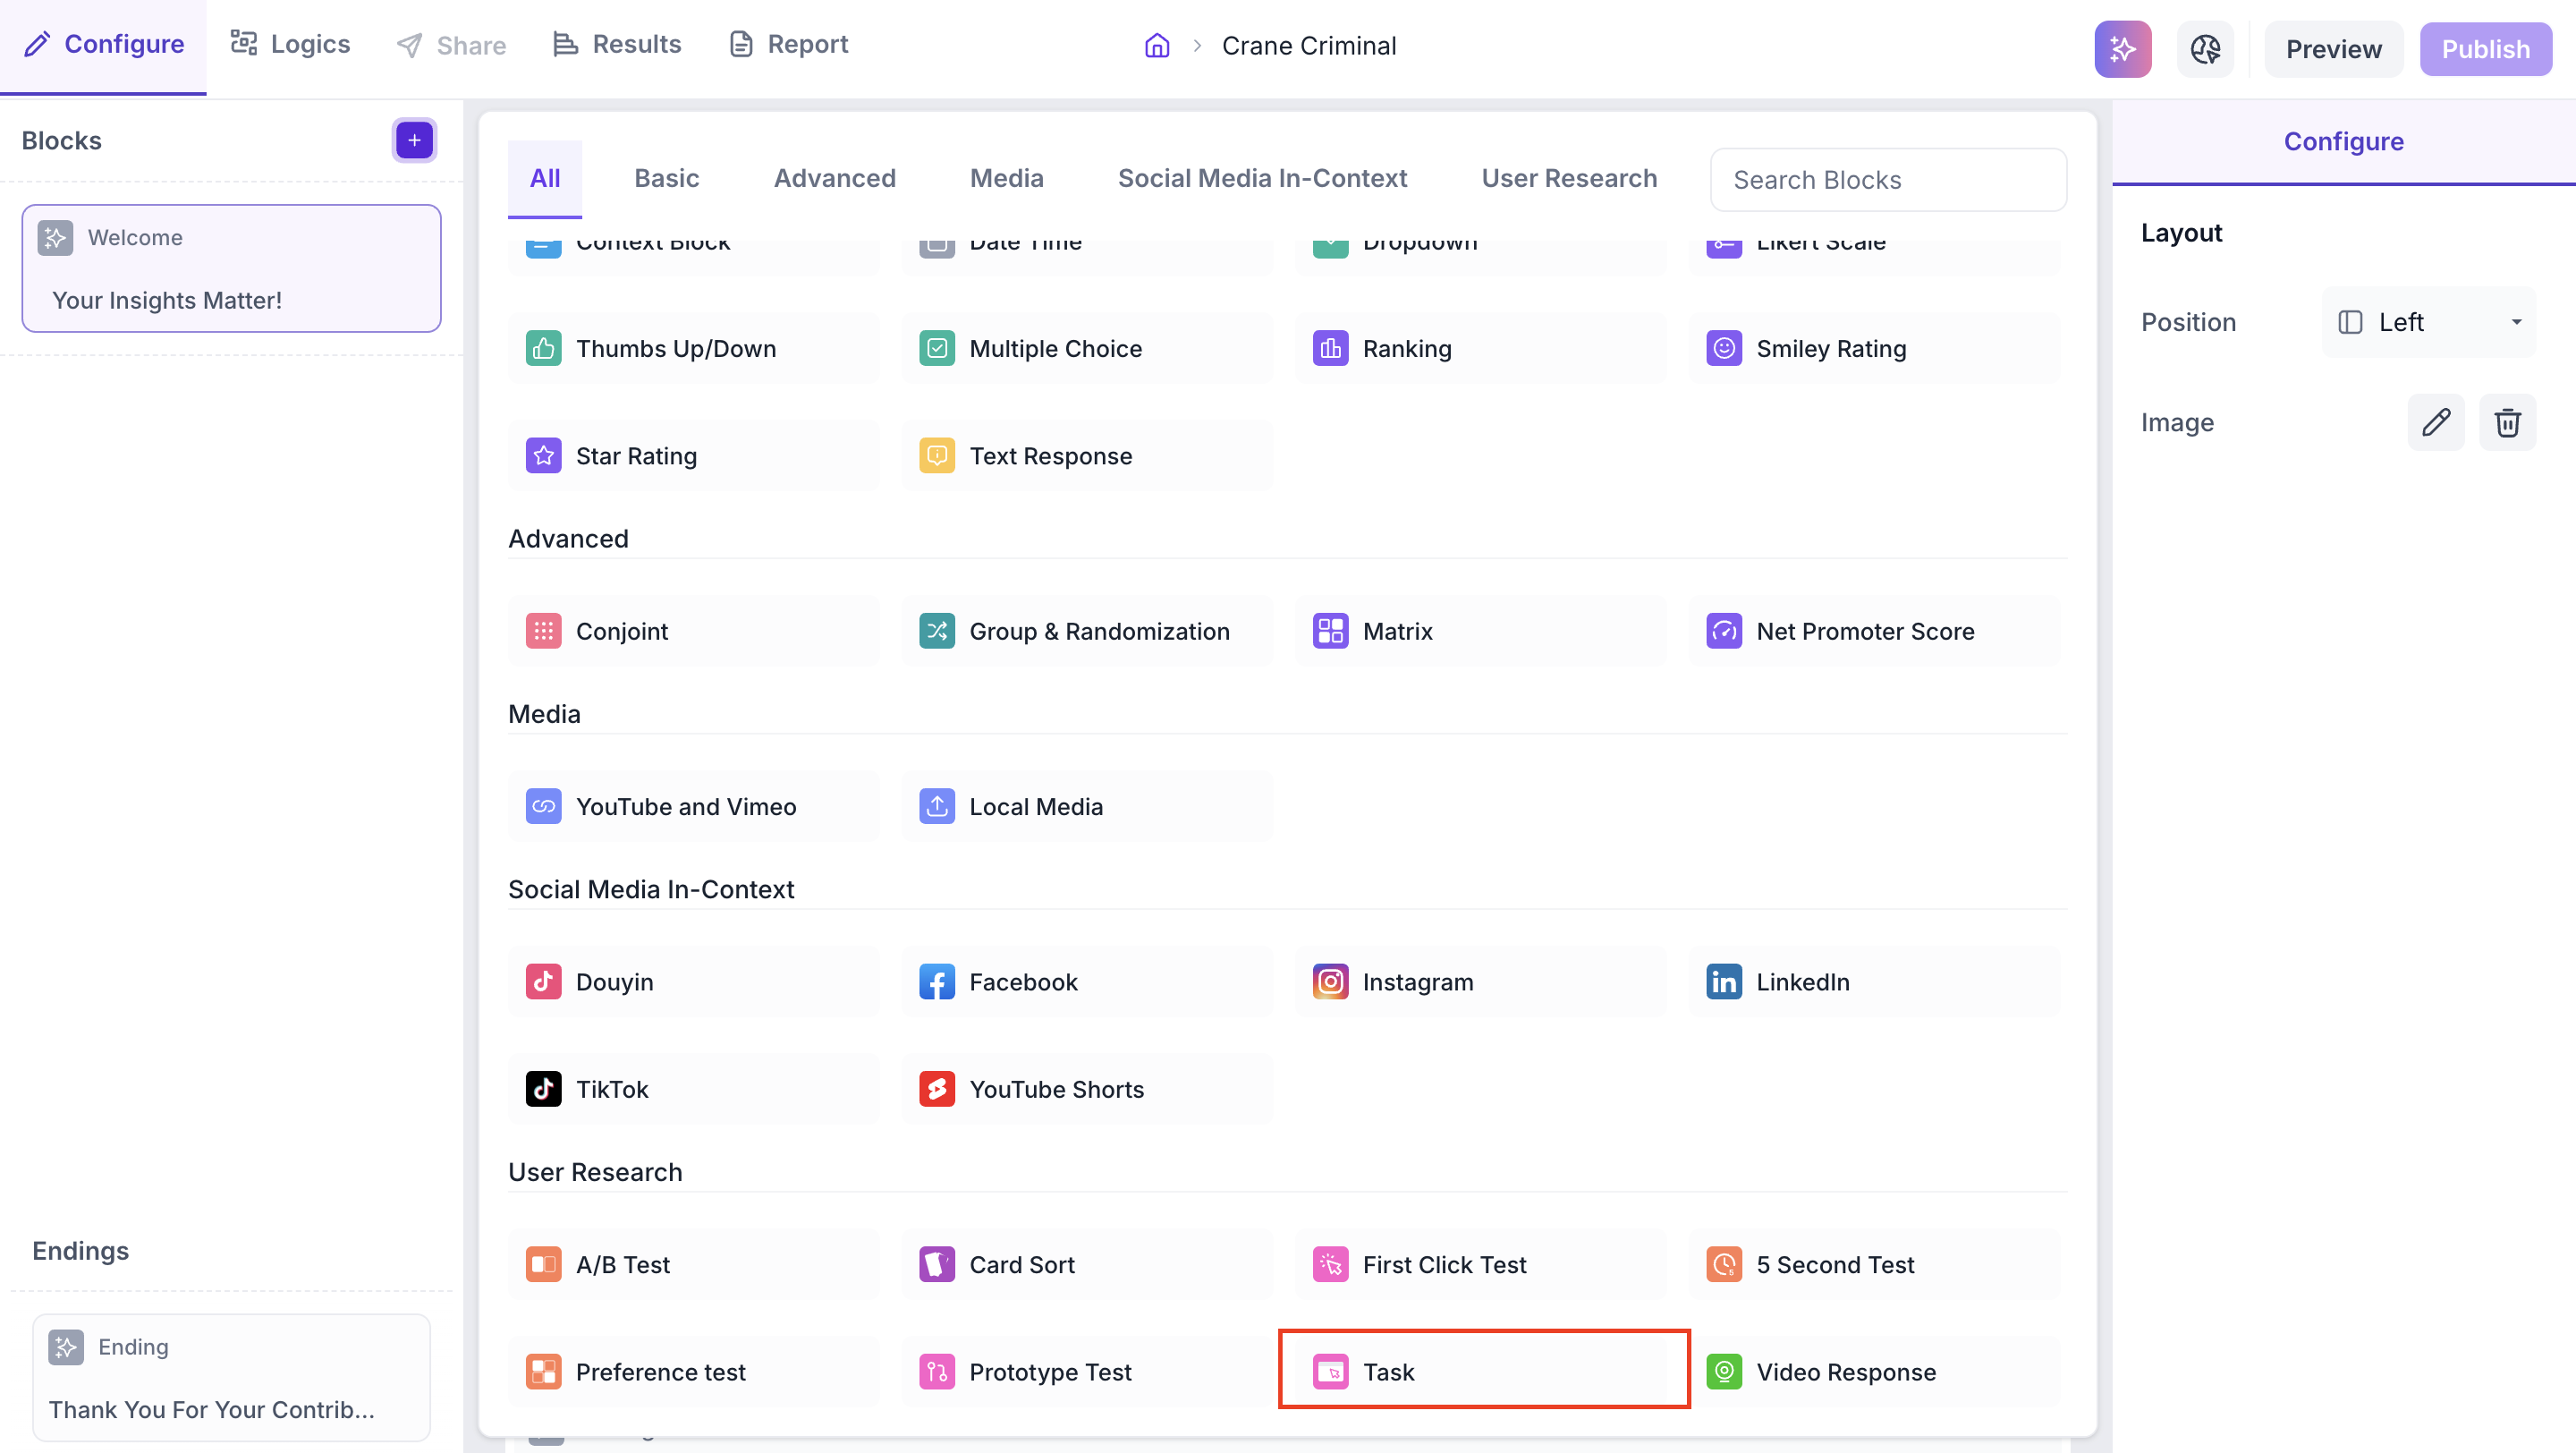Image resolution: width=2576 pixels, height=1453 pixels.
Task: Add the Task block
Action: 1484,1371
